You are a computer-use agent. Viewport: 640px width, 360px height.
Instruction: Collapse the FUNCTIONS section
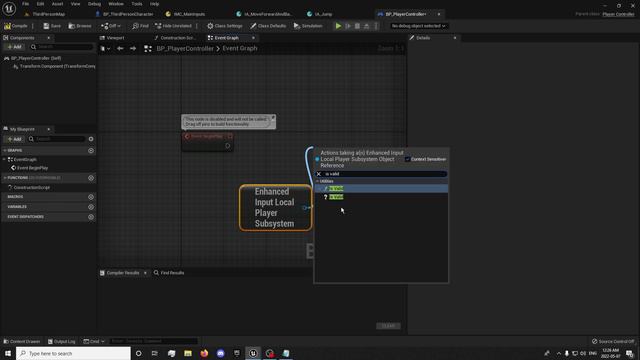point(5,178)
